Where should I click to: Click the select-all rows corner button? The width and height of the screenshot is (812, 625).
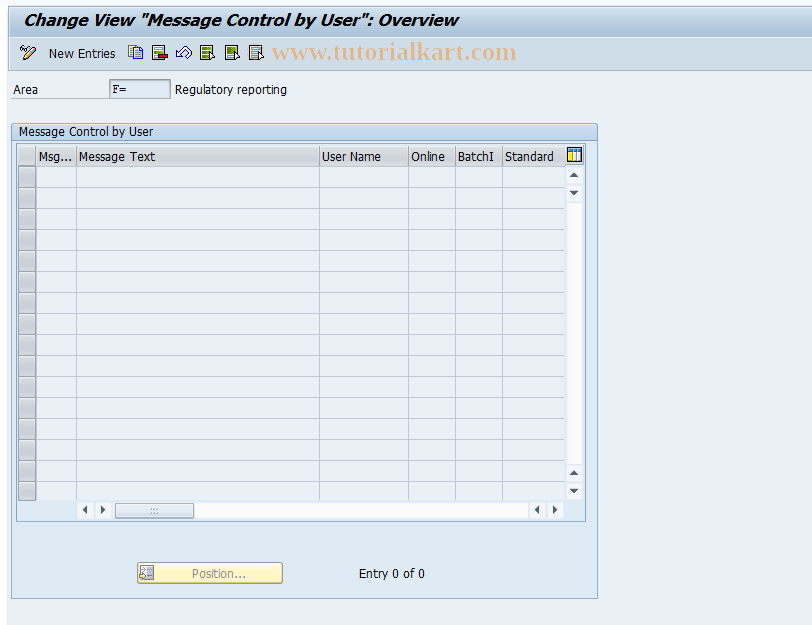[26, 156]
